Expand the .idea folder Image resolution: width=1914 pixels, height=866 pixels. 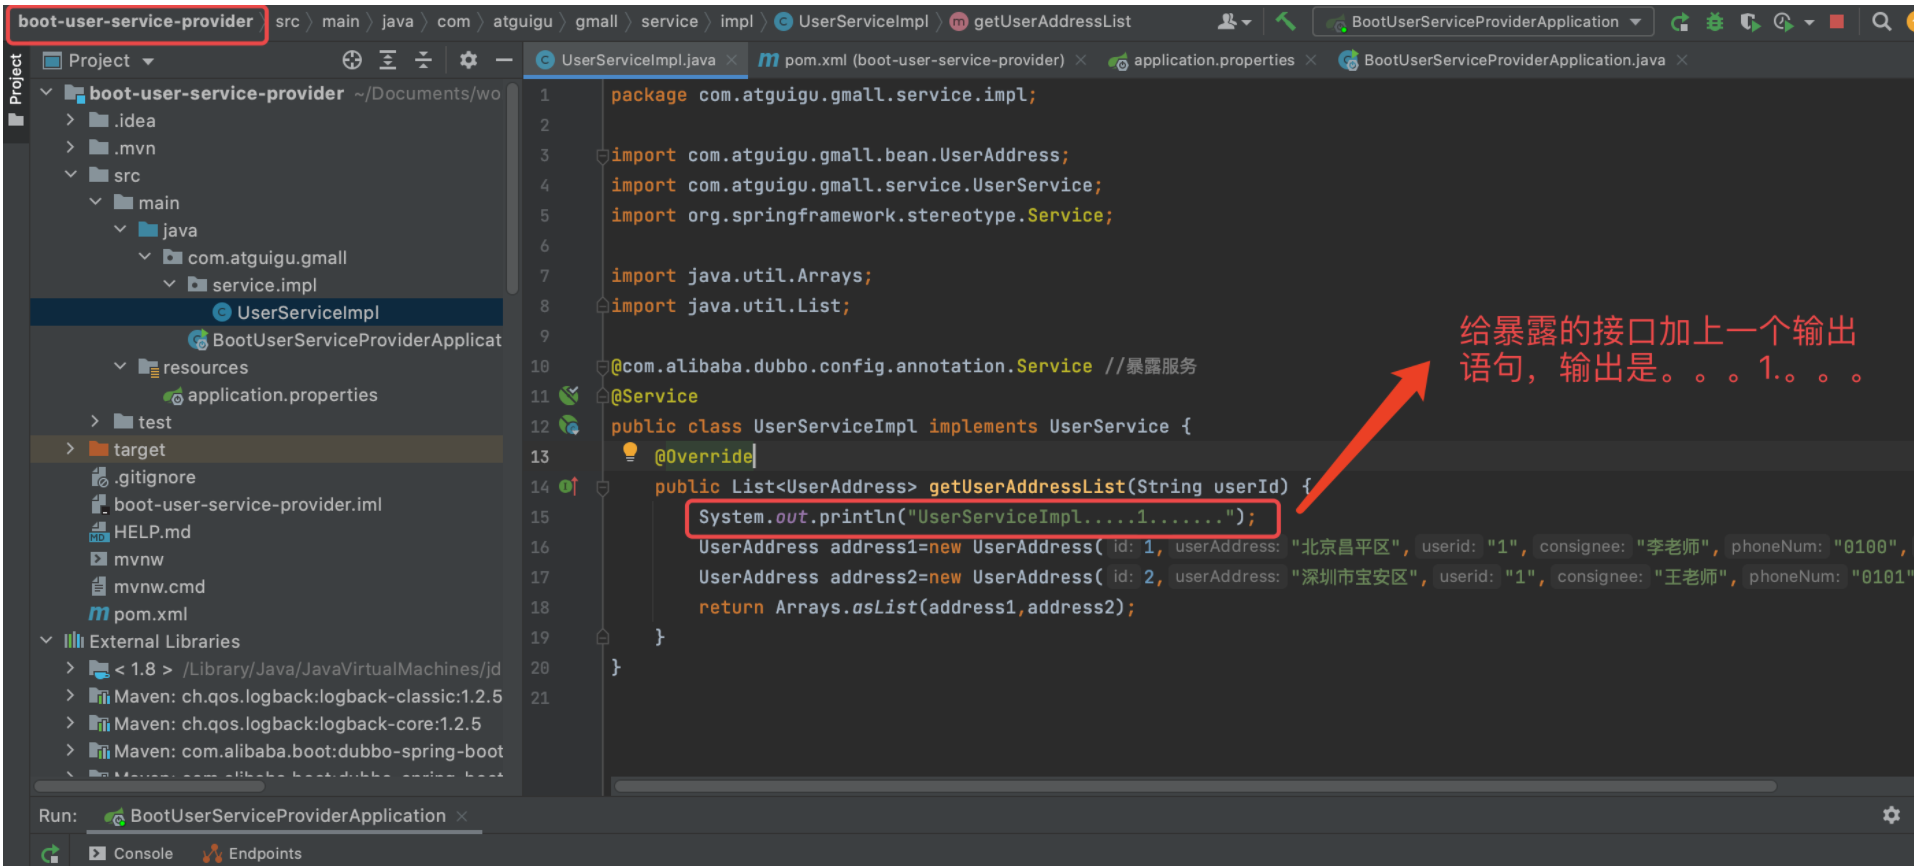tap(70, 120)
